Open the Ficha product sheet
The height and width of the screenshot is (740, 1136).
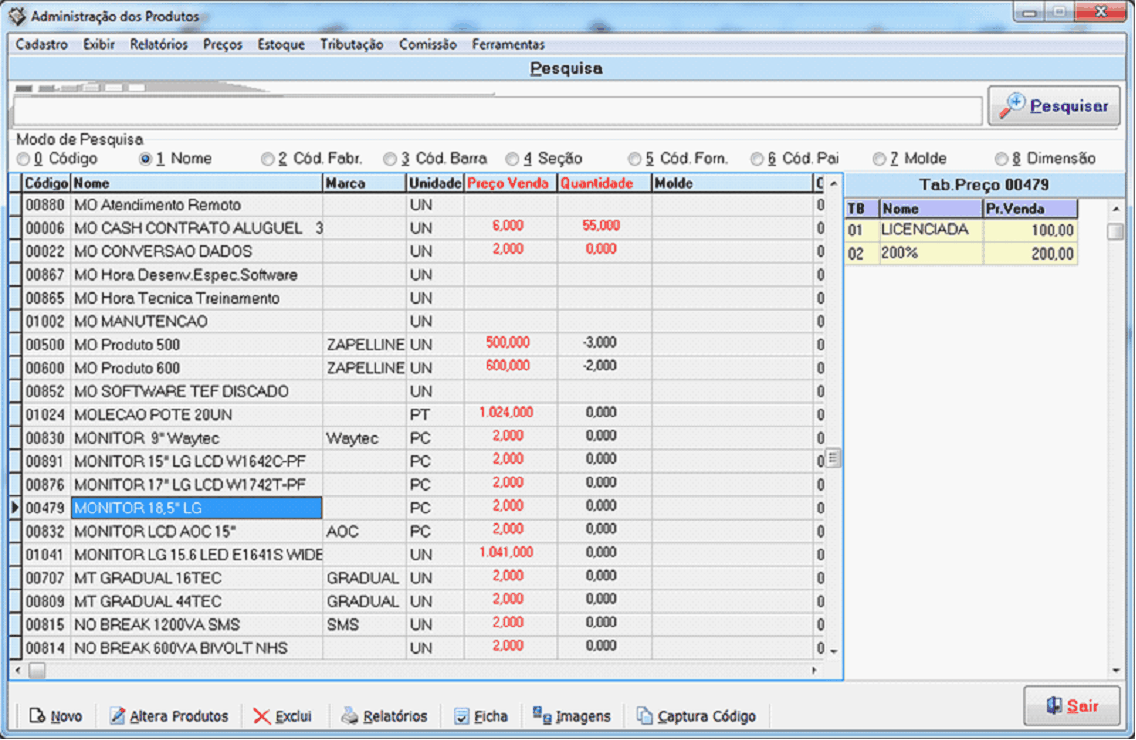click(480, 716)
